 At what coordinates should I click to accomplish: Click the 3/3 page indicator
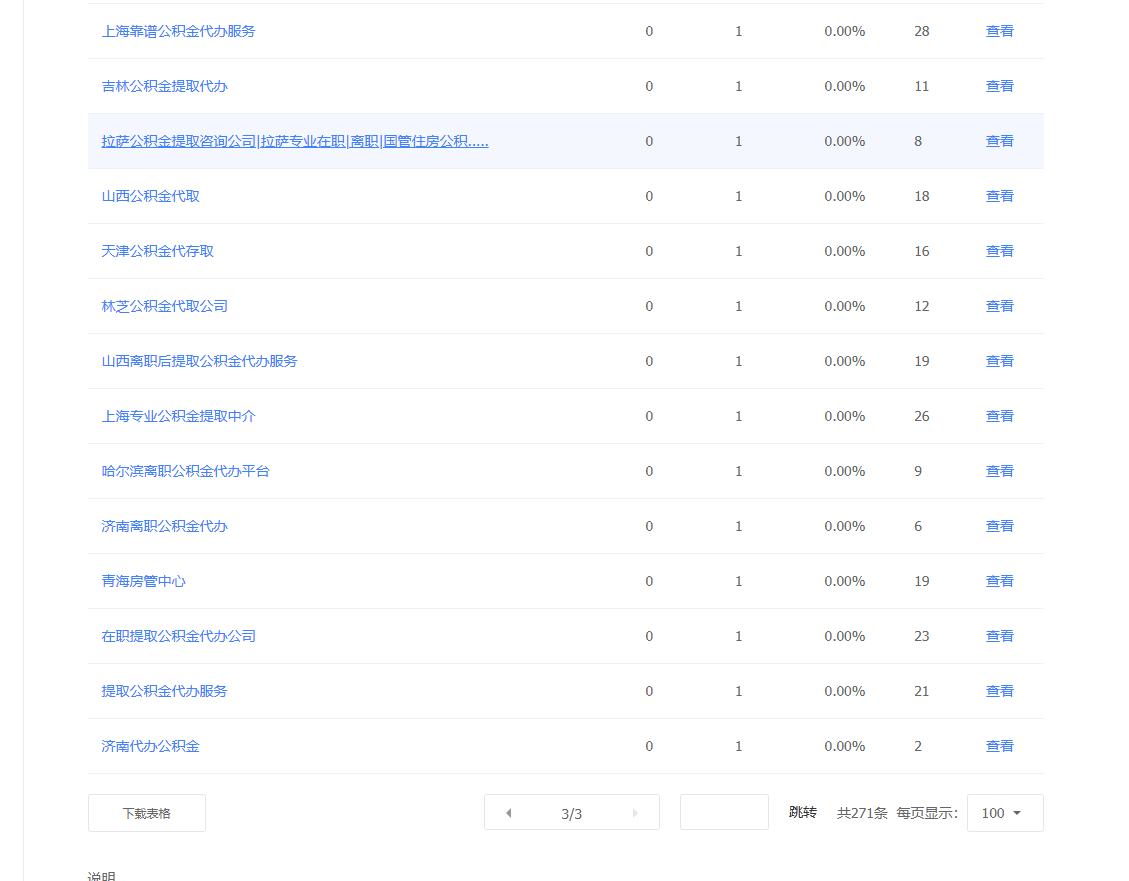point(572,813)
